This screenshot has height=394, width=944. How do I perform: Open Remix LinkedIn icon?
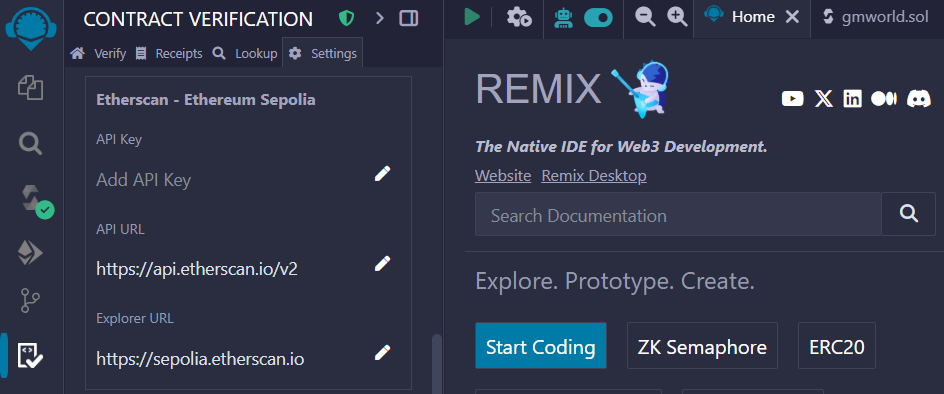[x=852, y=98]
